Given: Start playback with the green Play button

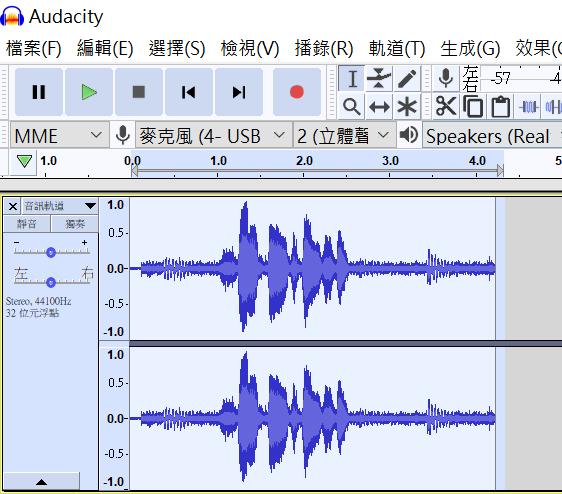Looking at the screenshot, I should click(x=89, y=92).
